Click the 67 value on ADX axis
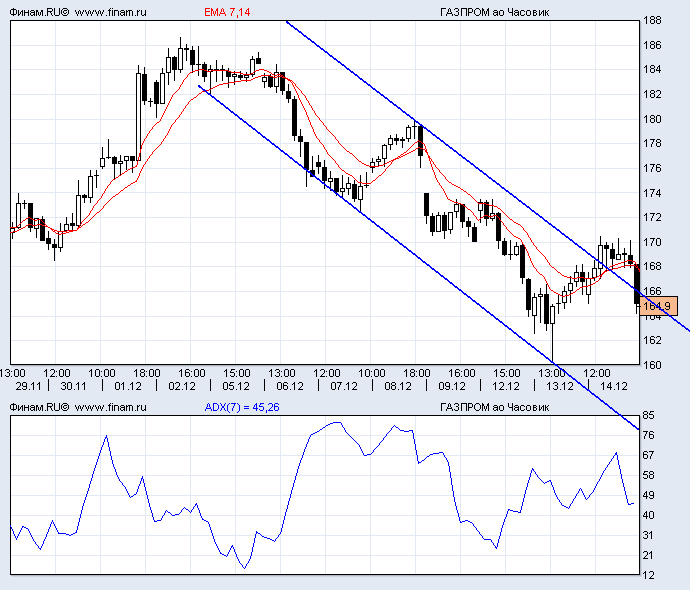Screen dimensions: 690x590 [649, 455]
